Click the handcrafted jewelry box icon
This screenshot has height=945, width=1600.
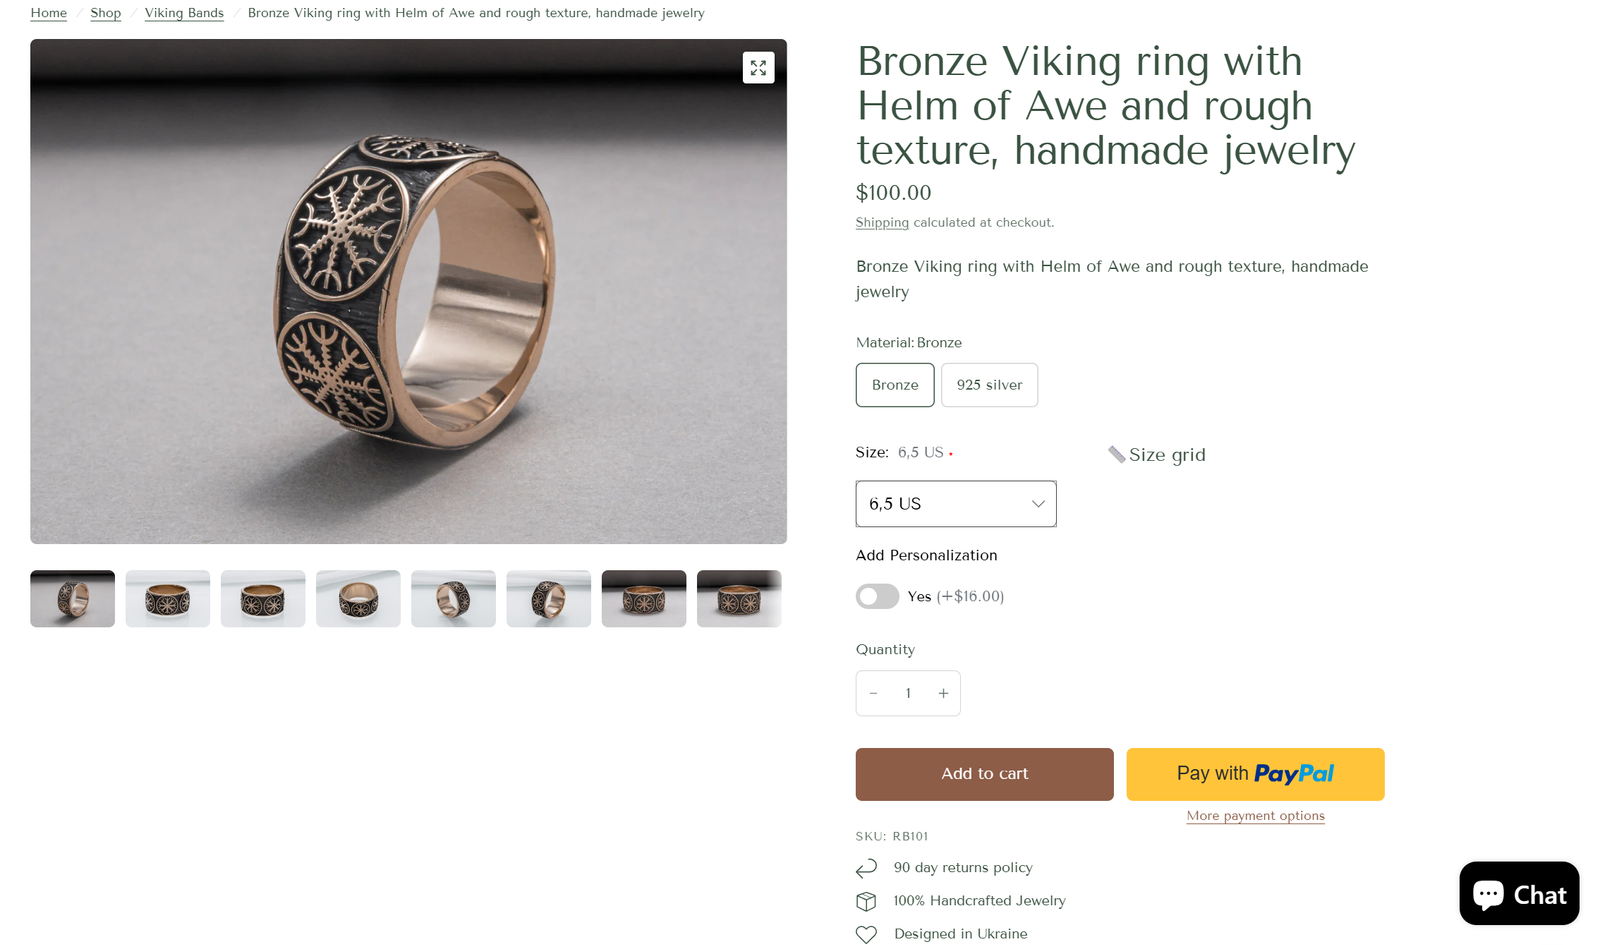866,901
